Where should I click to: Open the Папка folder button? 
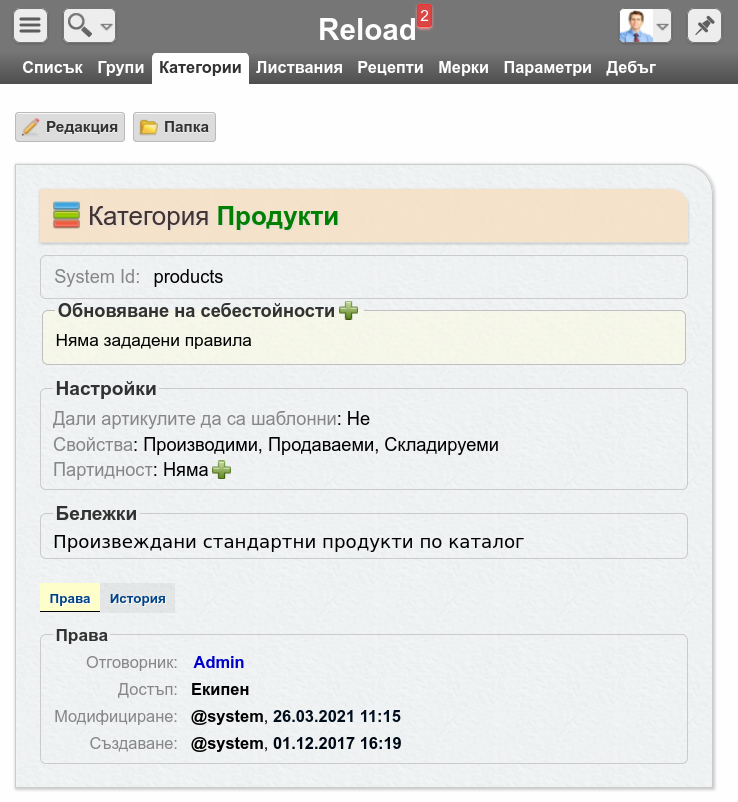[x=174, y=127]
